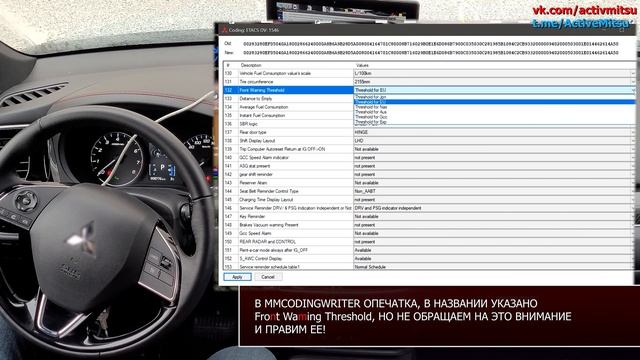Image resolution: width=640 pixels, height=360 pixels.
Task: Select row 146 Service Reminder DRV/PSG description
Action: (x=288, y=208)
